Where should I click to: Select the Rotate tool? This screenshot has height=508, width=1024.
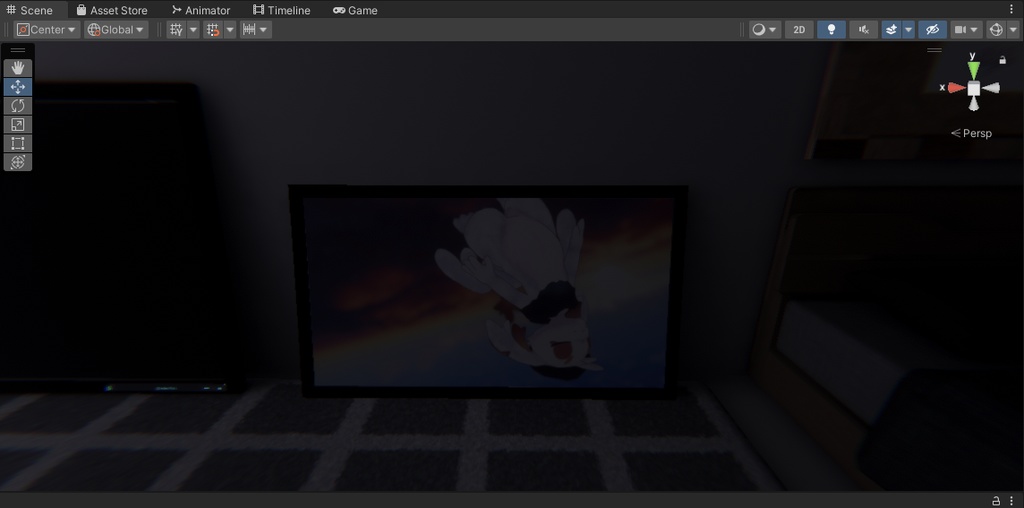pos(18,106)
